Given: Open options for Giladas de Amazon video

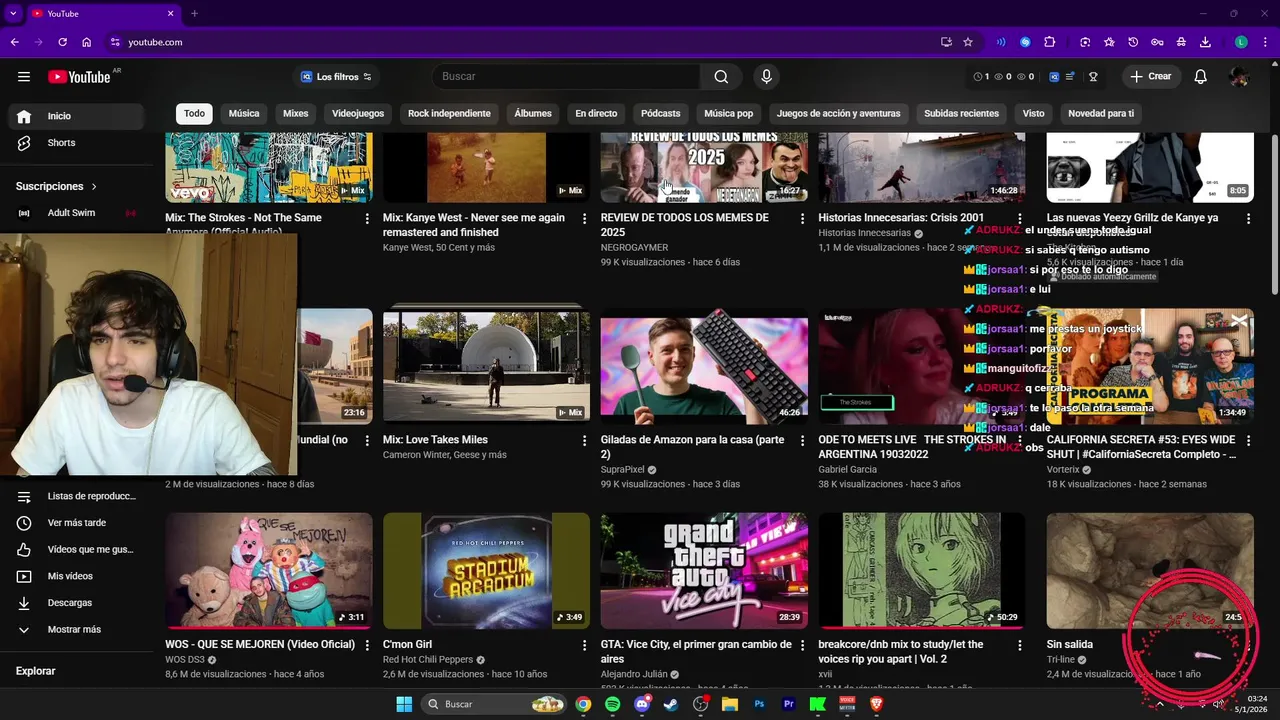Looking at the screenshot, I should coord(802,440).
